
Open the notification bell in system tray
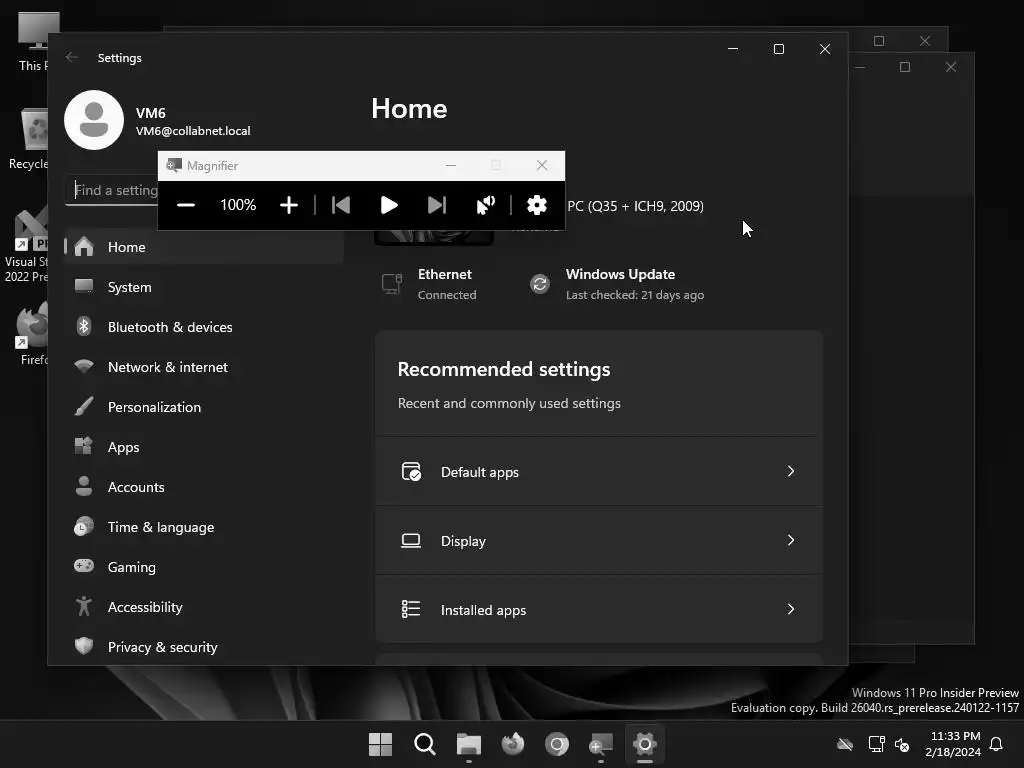pyautogui.click(x=996, y=744)
